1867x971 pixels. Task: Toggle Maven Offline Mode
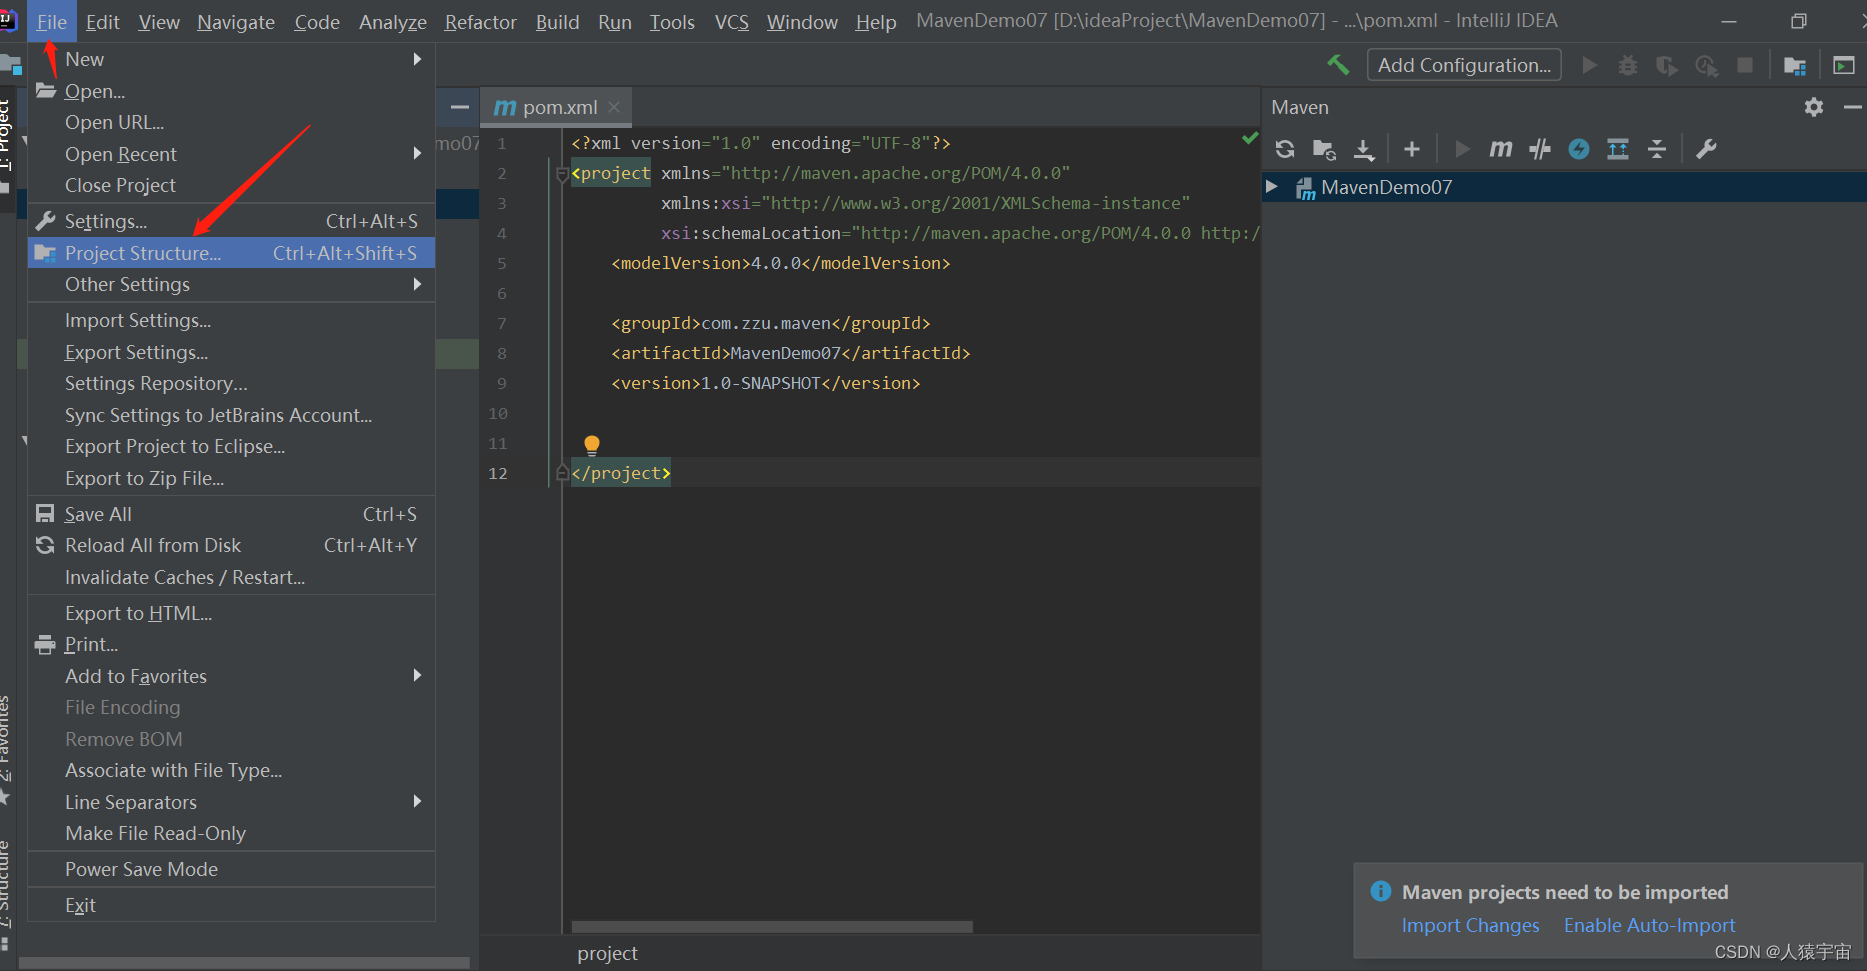click(x=1540, y=149)
